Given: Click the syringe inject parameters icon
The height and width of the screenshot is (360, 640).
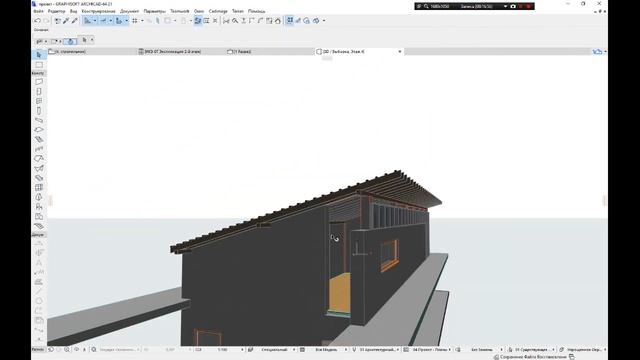Looking at the screenshot, I should pyautogui.click(x=74, y=20).
